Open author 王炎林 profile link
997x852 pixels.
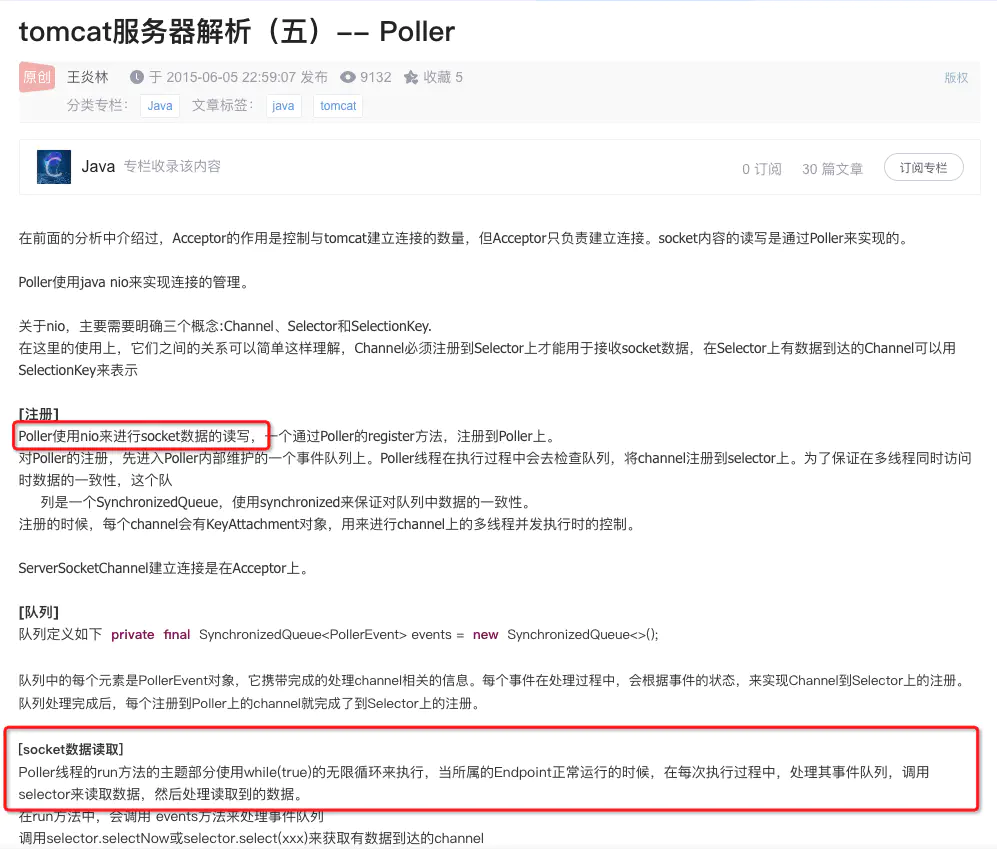(x=88, y=77)
